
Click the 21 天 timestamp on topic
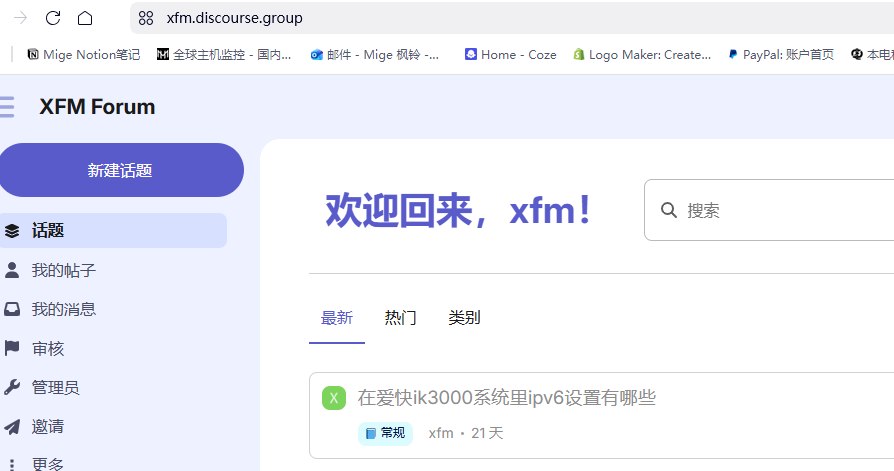pos(487,433)
